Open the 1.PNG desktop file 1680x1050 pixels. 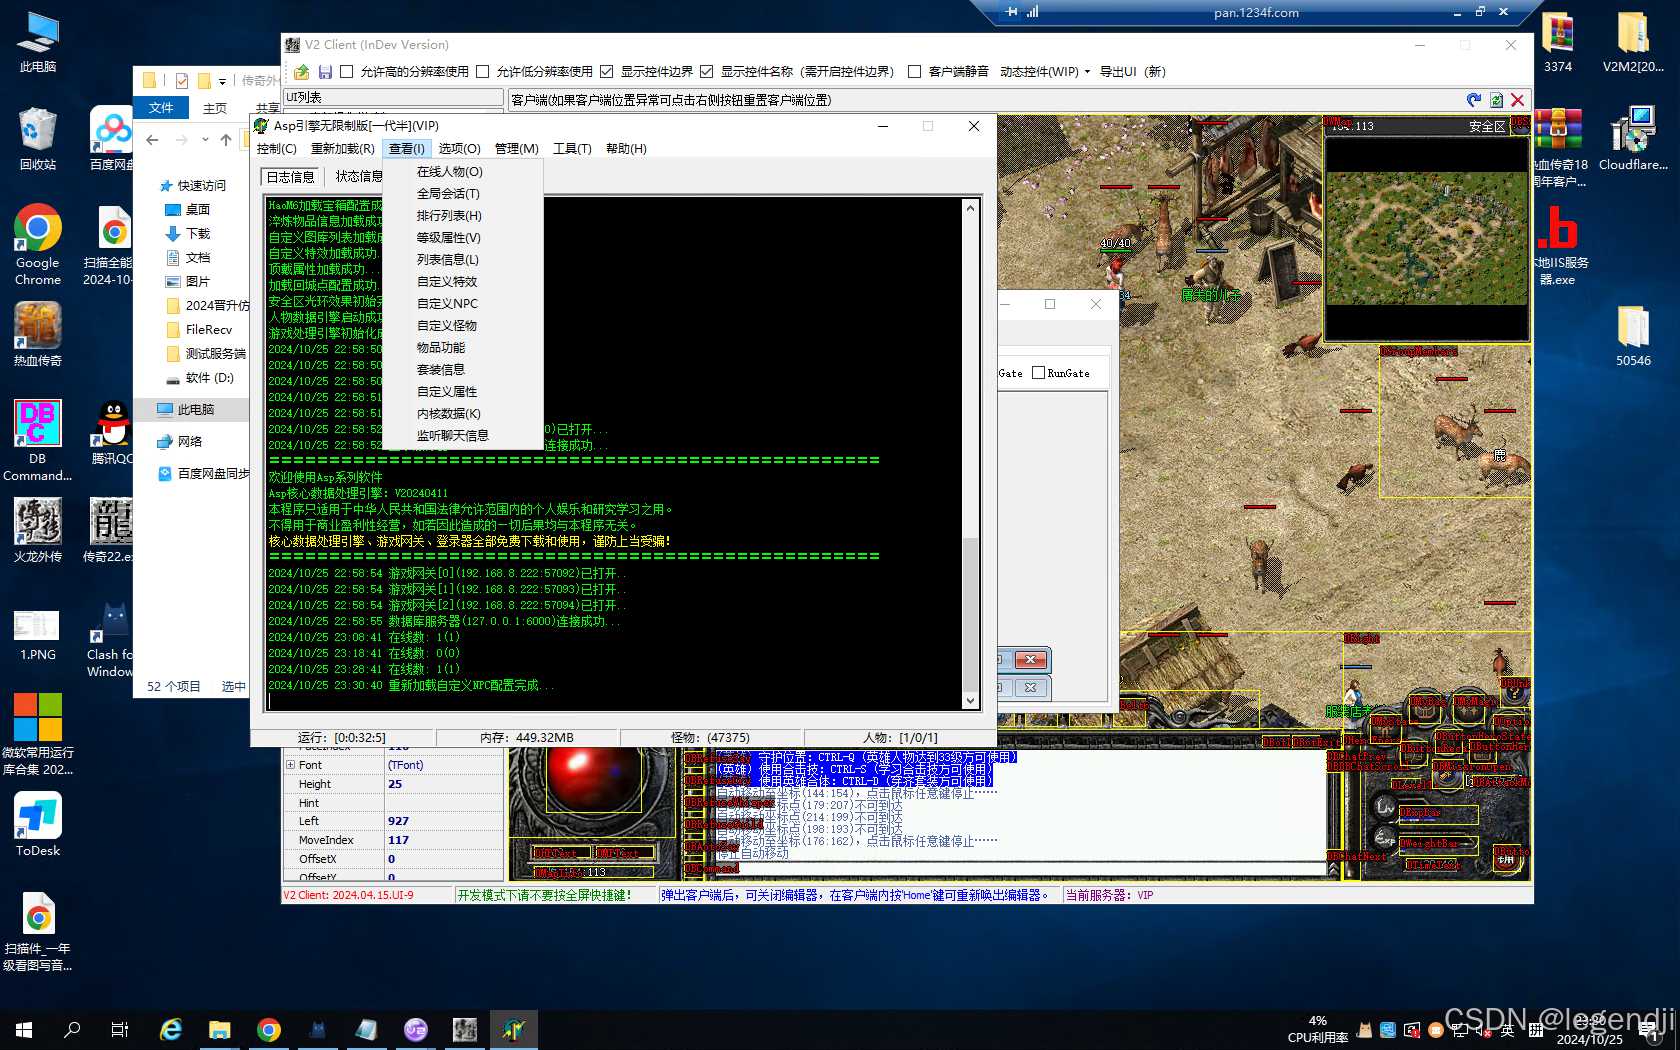click(38, 634)
